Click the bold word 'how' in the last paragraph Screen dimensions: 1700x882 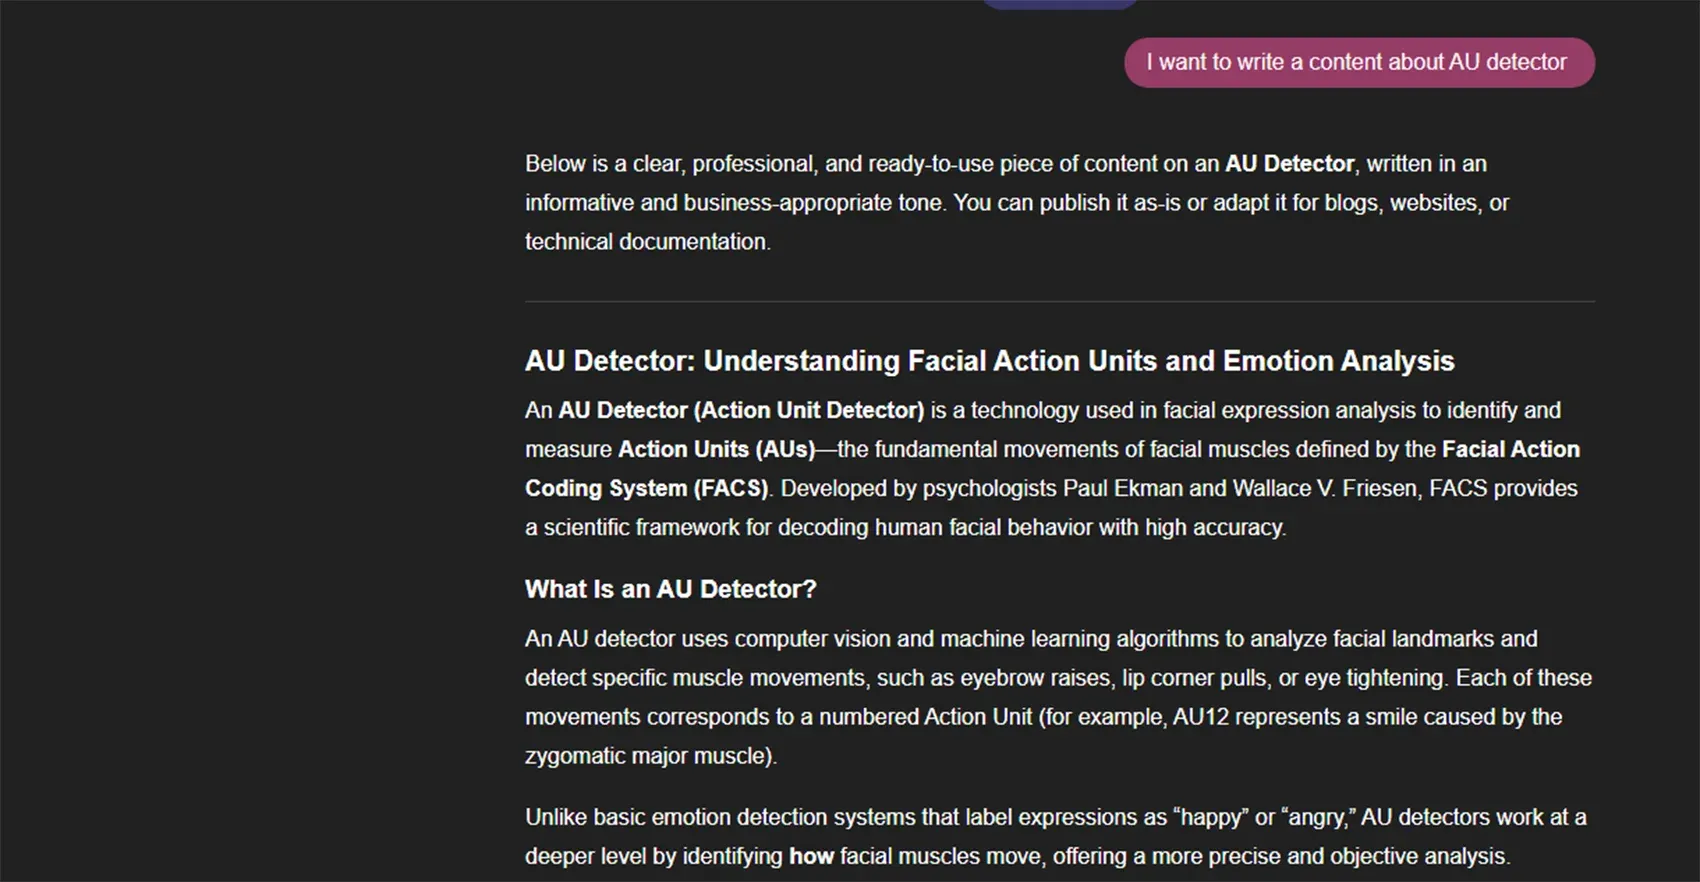point(810,856)
